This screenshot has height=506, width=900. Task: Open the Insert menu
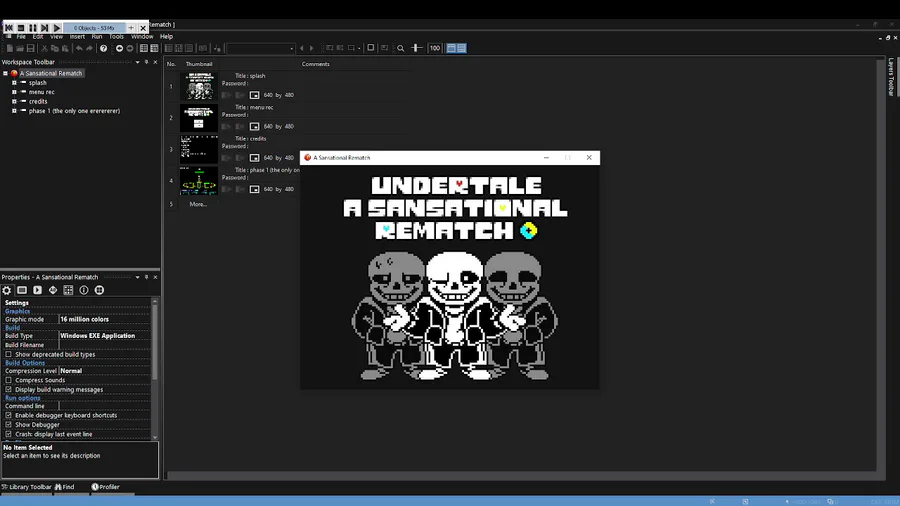tap(77, 36)
